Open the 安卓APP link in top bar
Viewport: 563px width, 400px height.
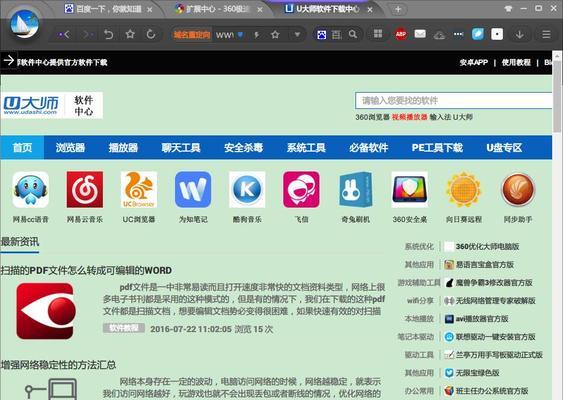pyautogui.click(x=474, y=62)
